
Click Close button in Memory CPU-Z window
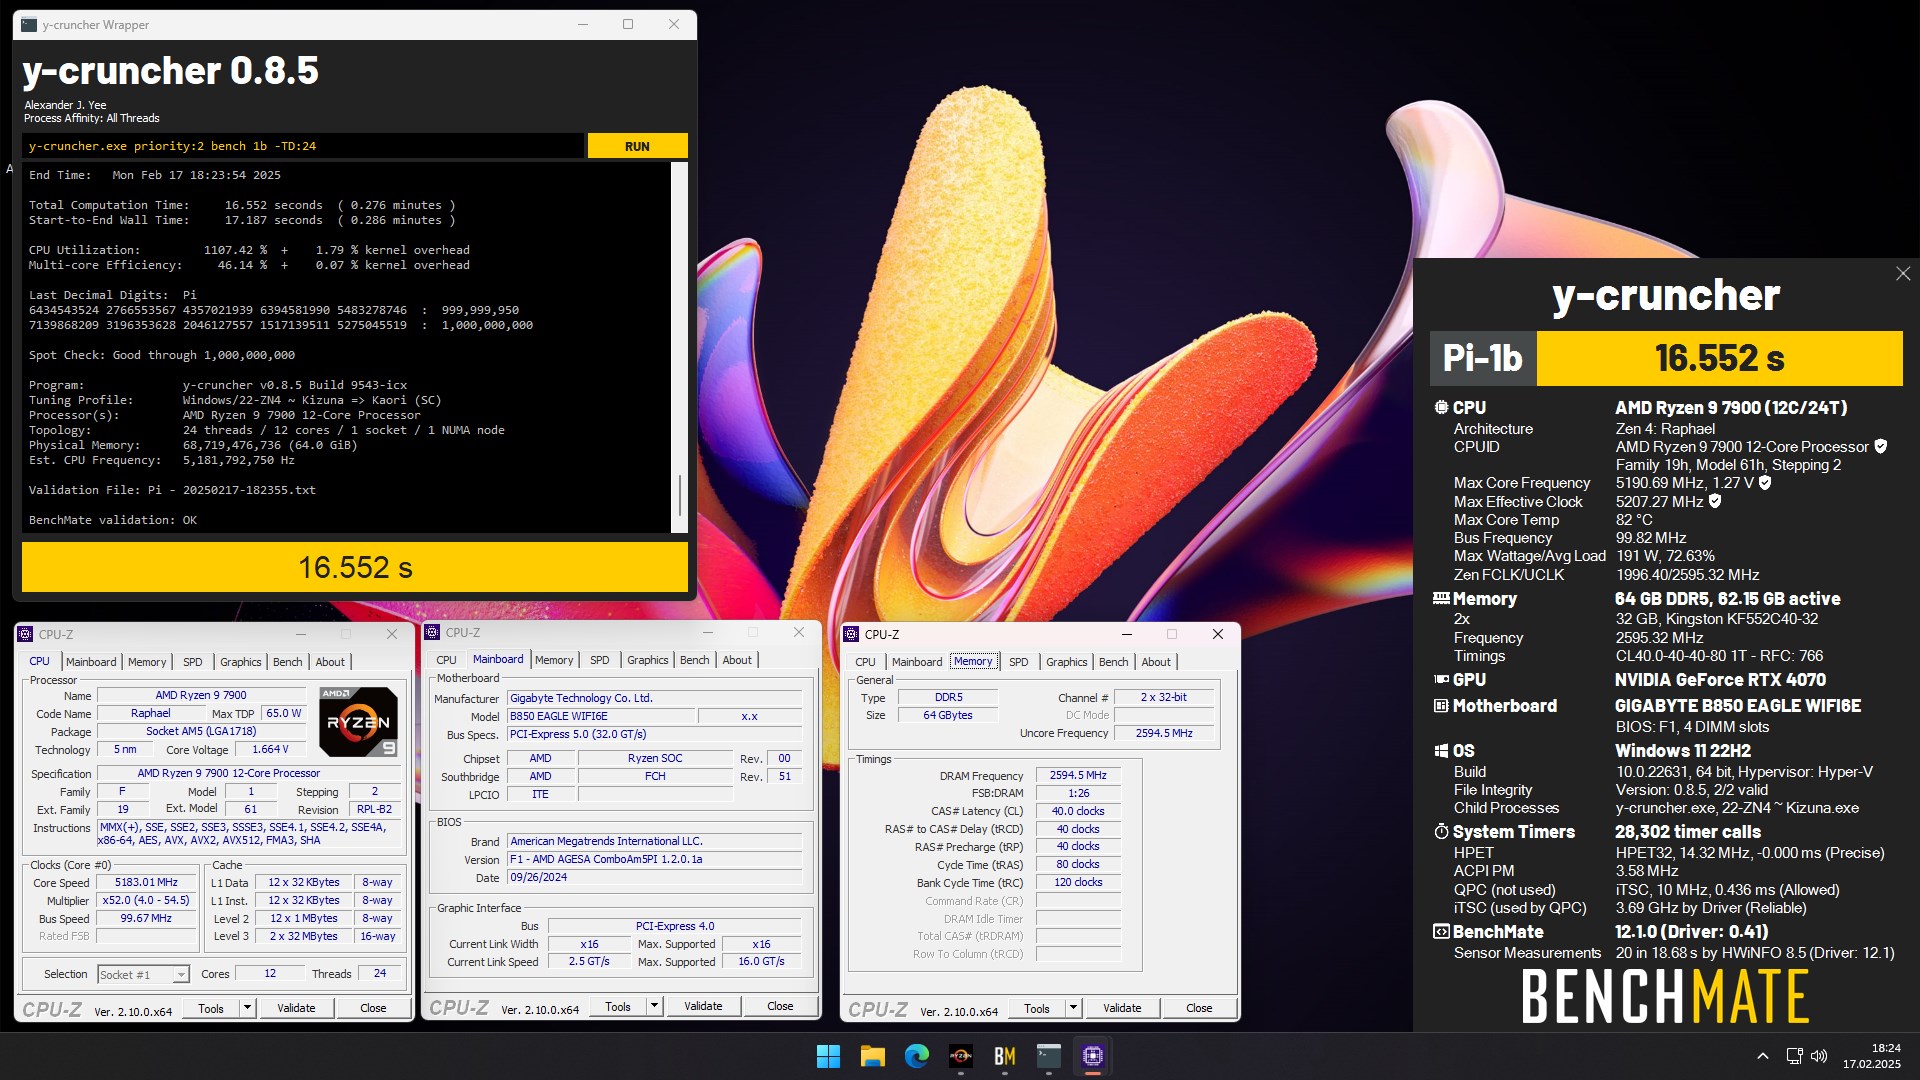1199,1008
